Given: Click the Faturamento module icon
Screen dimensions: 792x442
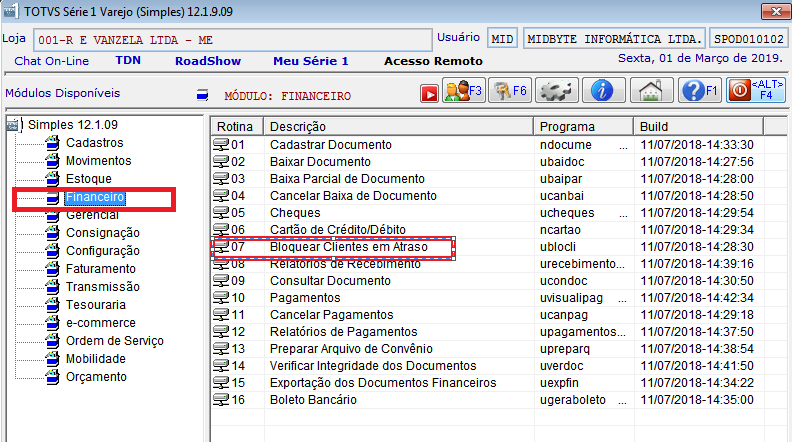Looking at the screenshot, I should coord(53,269).
